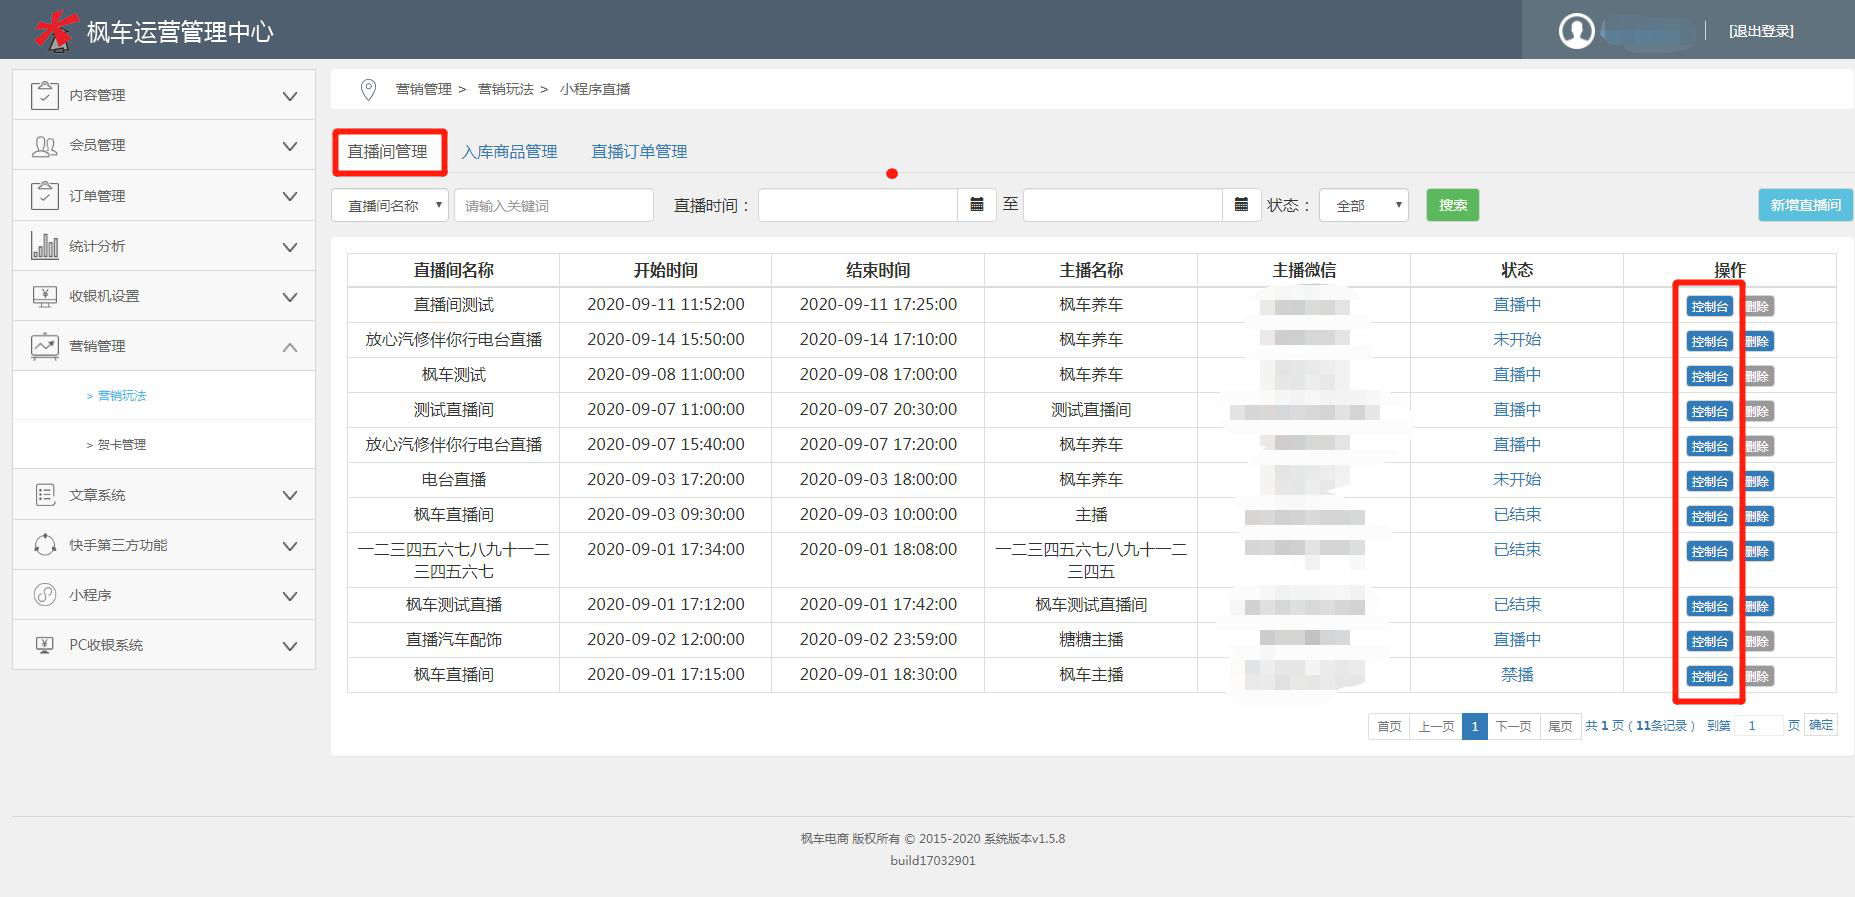Click the 内容管理 clipboard icon
The image size is (1855, 897).
pos(45,95)
